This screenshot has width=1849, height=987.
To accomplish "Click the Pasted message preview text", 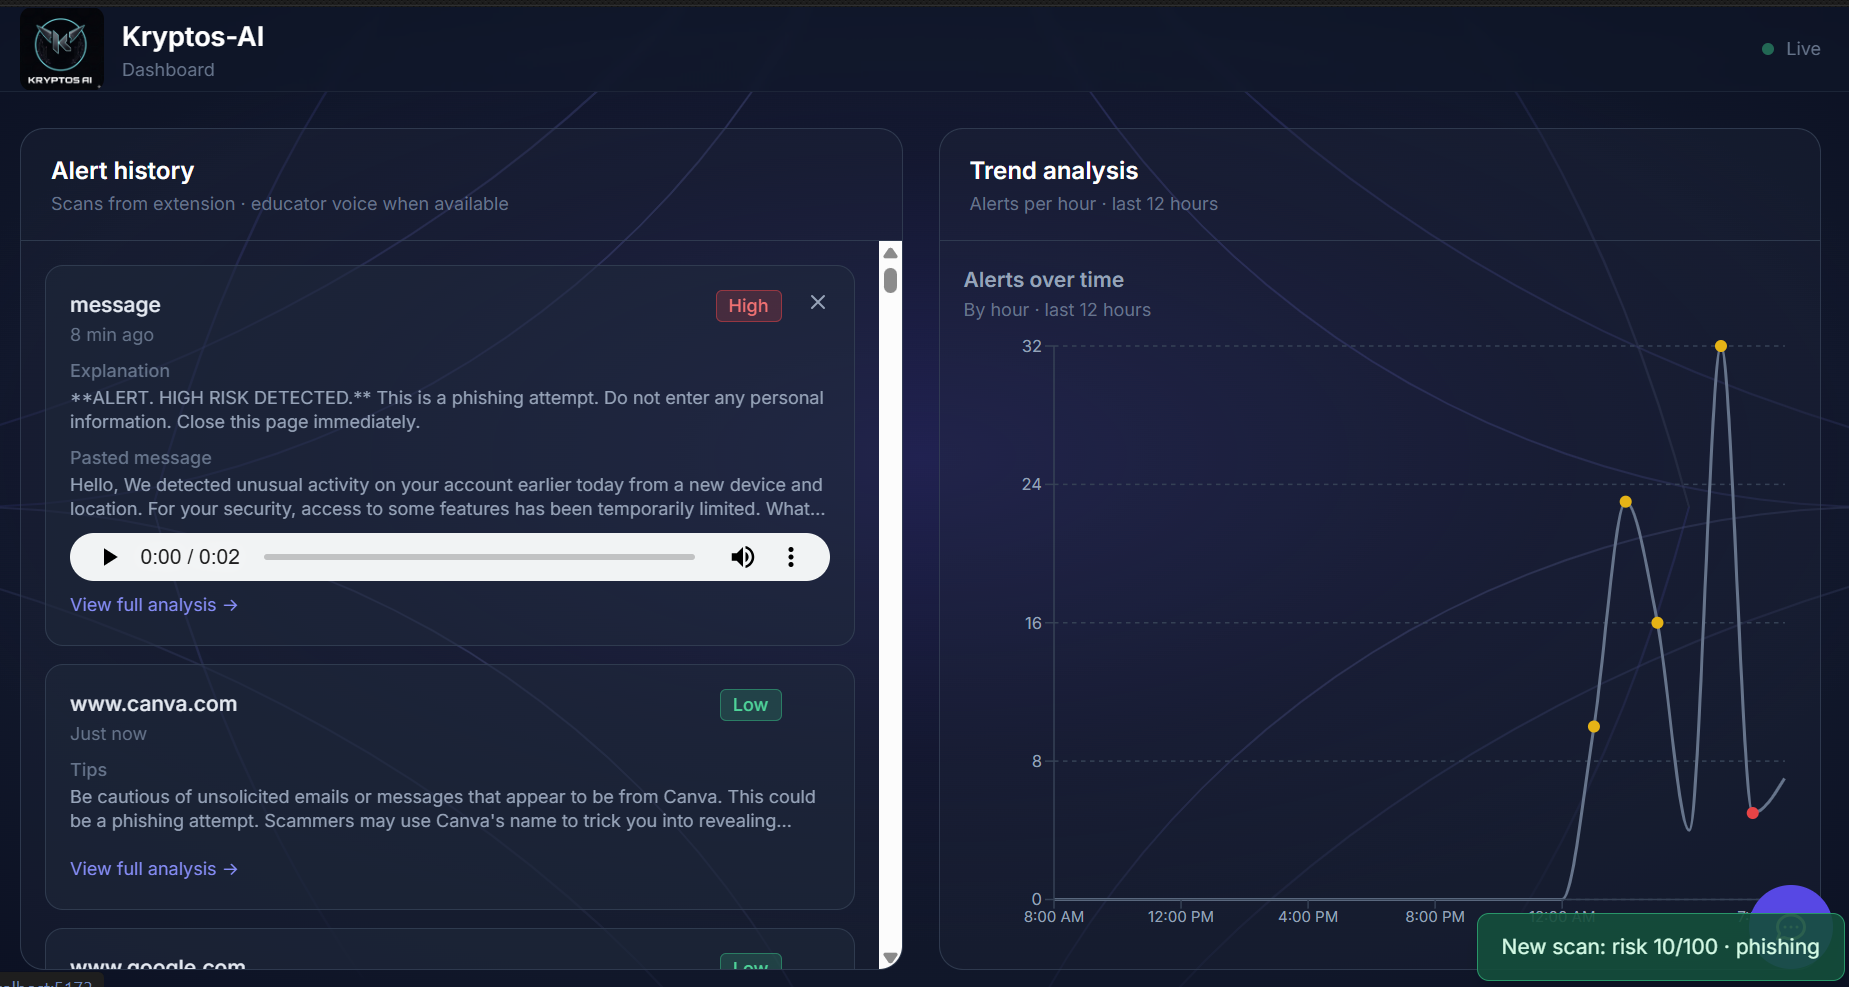I will point(447,497).
